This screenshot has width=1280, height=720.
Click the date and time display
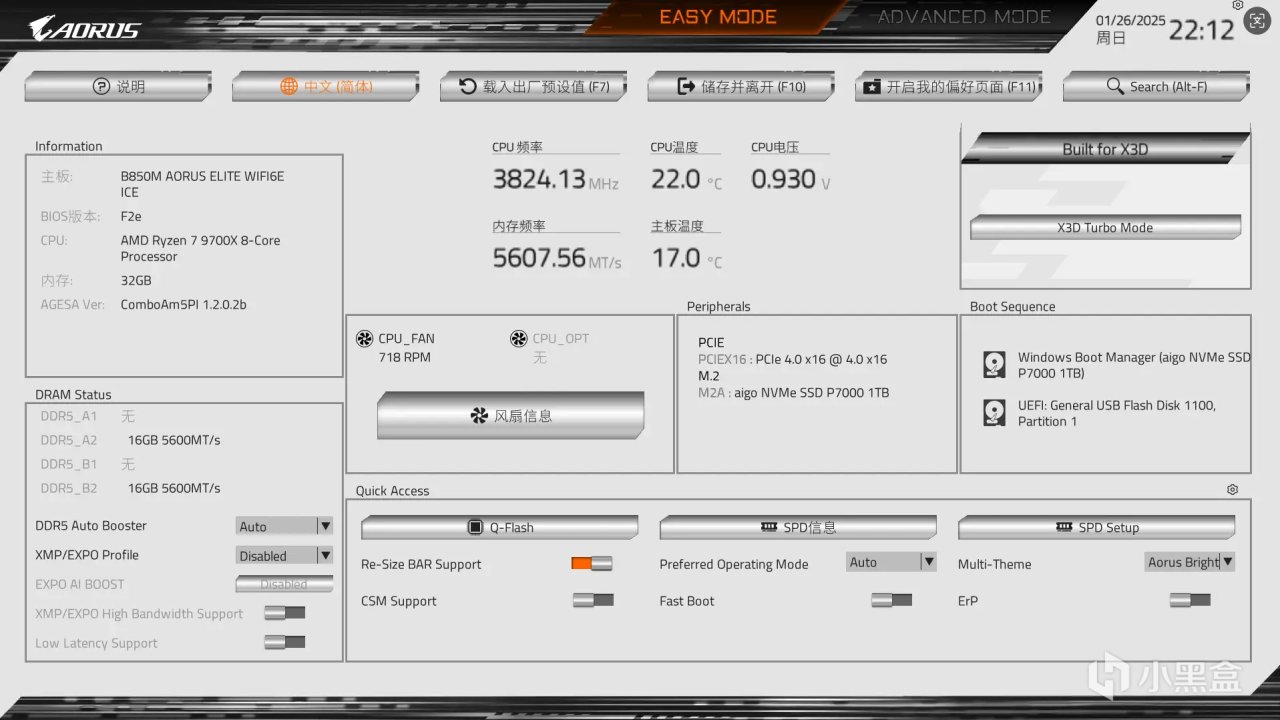[1165, 29]
